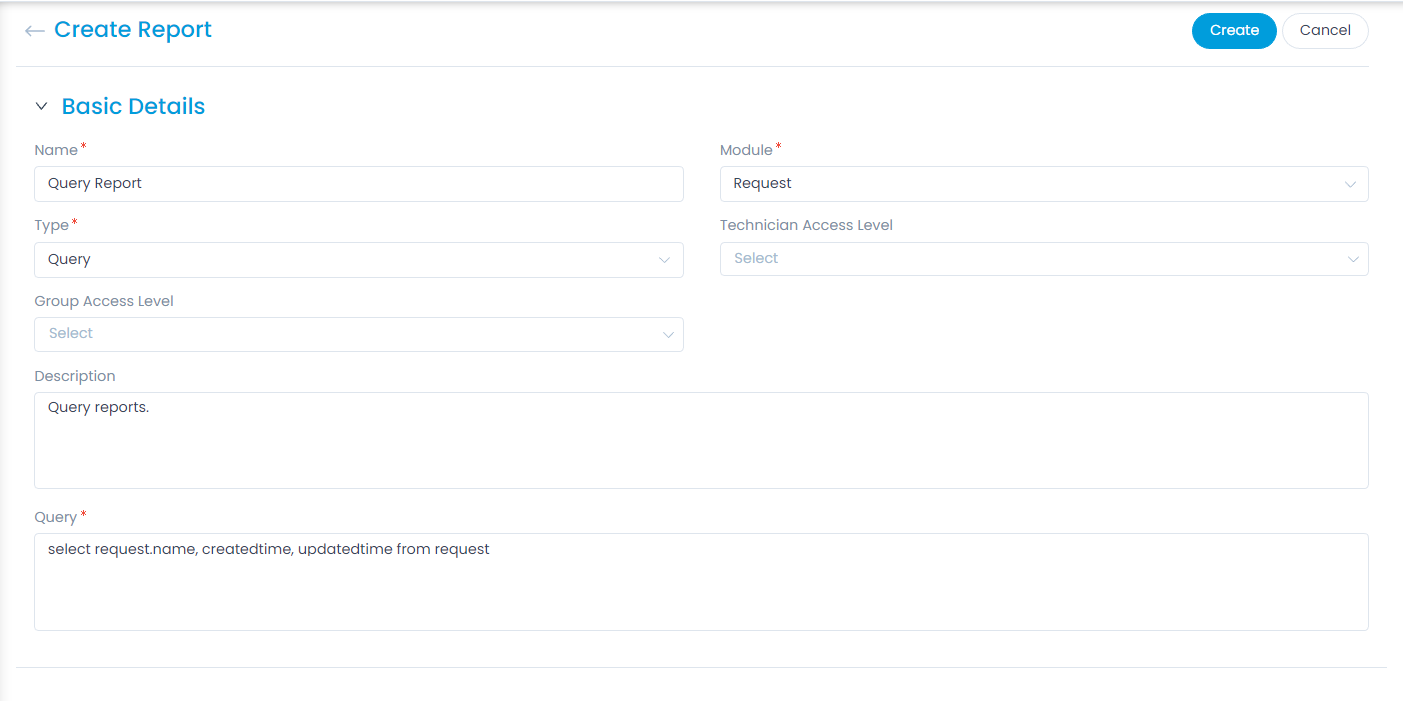Click inside the Query text area
1403x701 pixels.
coord(701,582)
